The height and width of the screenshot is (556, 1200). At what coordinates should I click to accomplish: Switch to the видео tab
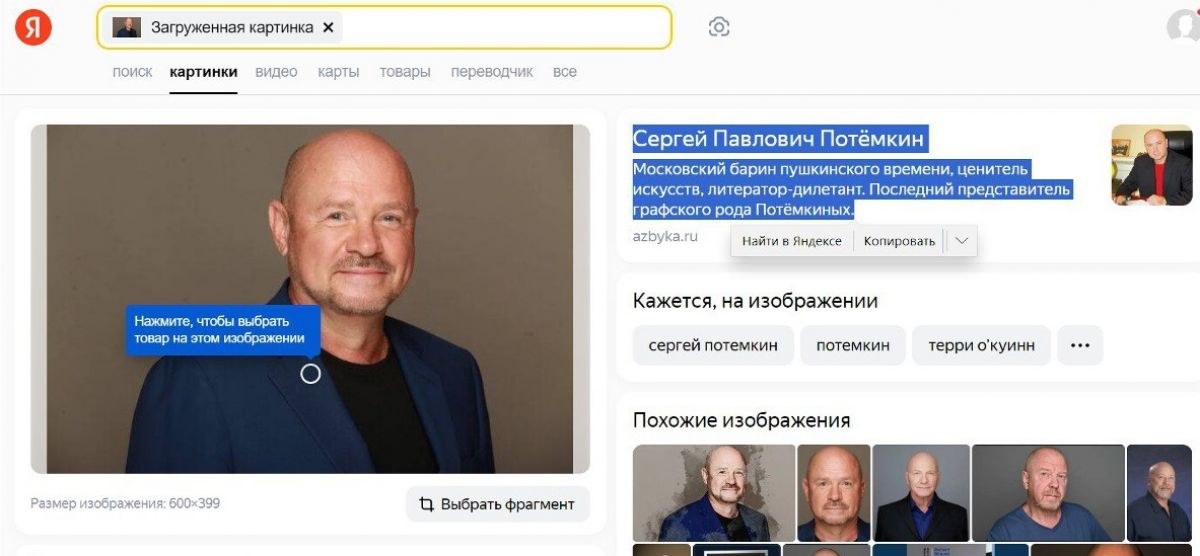point(276,72)
